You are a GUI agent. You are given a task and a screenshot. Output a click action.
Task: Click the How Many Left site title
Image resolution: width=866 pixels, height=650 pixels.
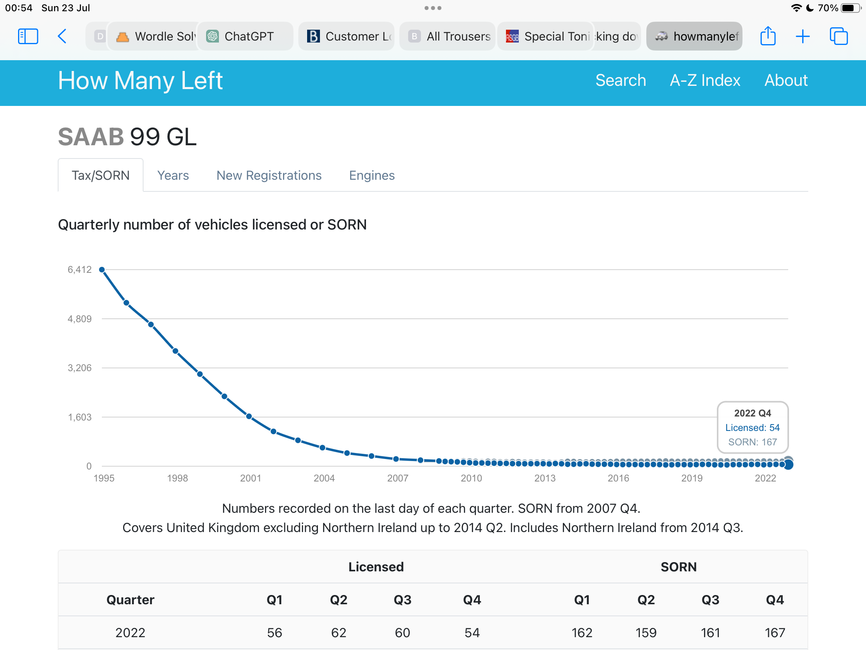140,81
